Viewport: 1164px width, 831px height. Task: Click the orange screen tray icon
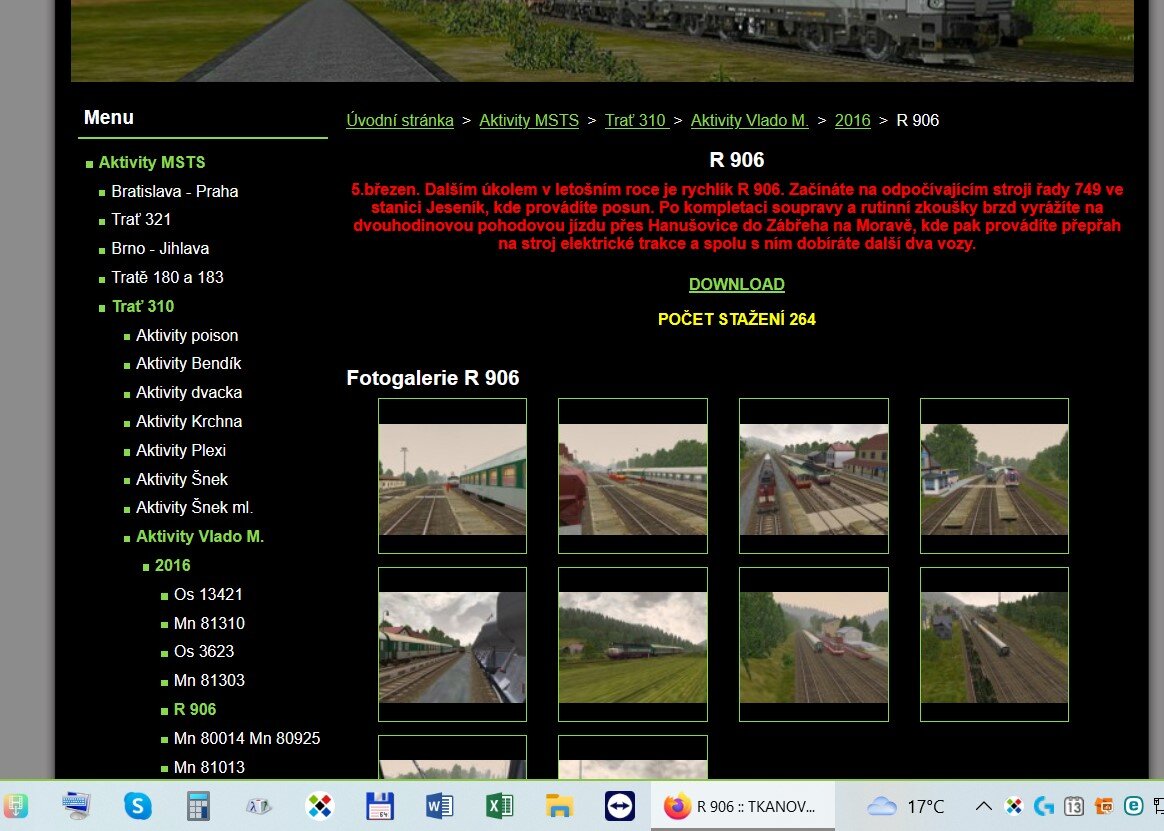tap(1104, 806)
